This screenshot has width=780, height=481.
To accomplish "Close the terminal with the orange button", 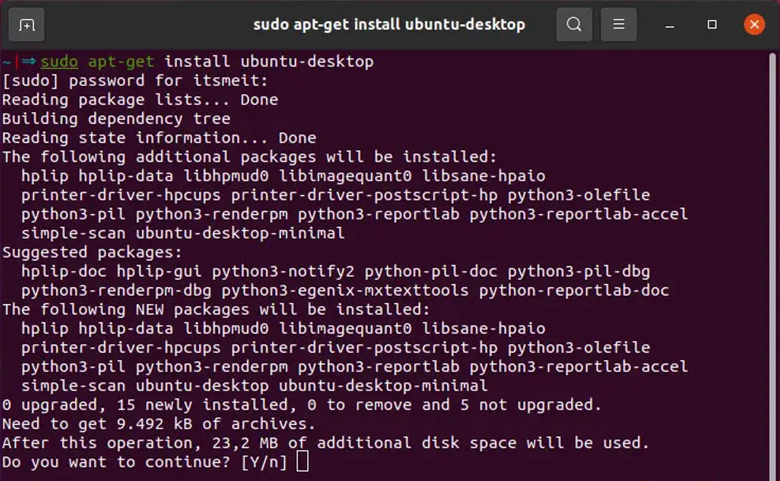I will 753,24.
